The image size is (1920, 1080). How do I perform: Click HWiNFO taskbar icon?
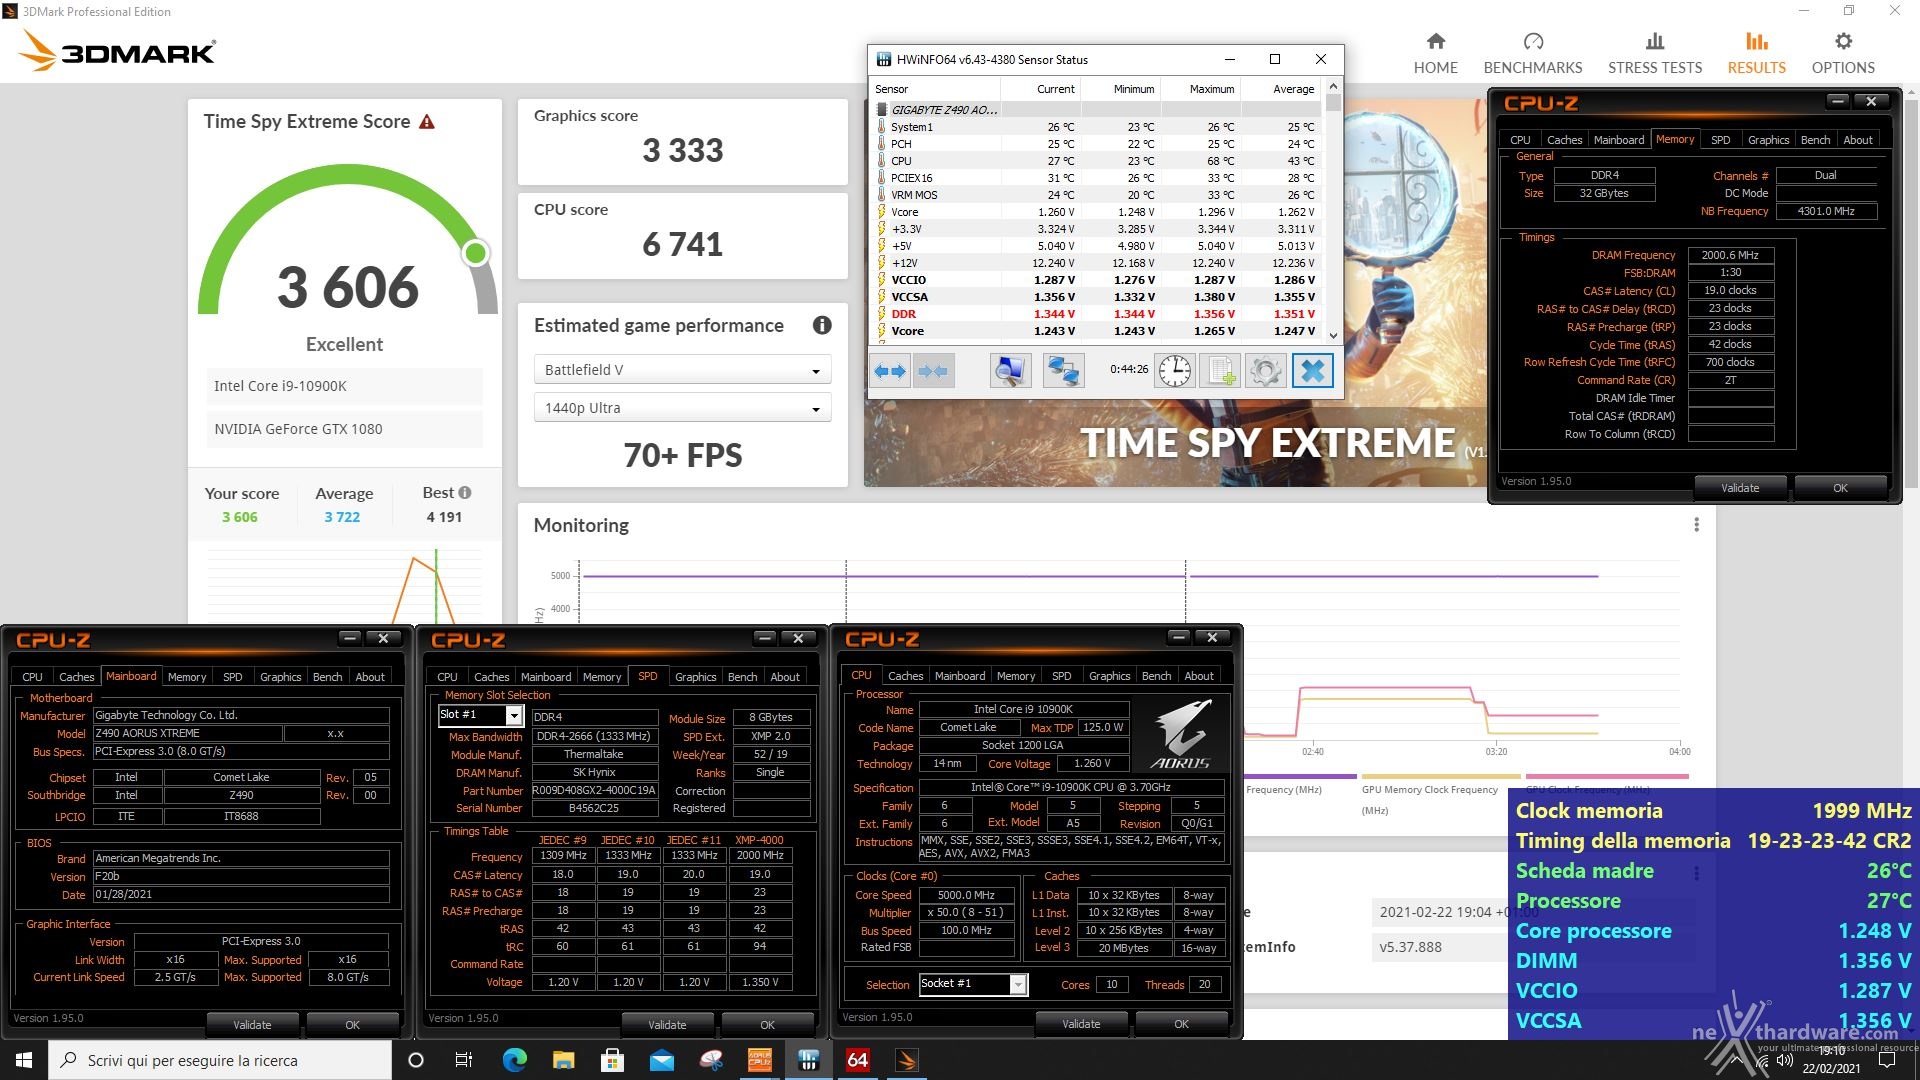809,1060
